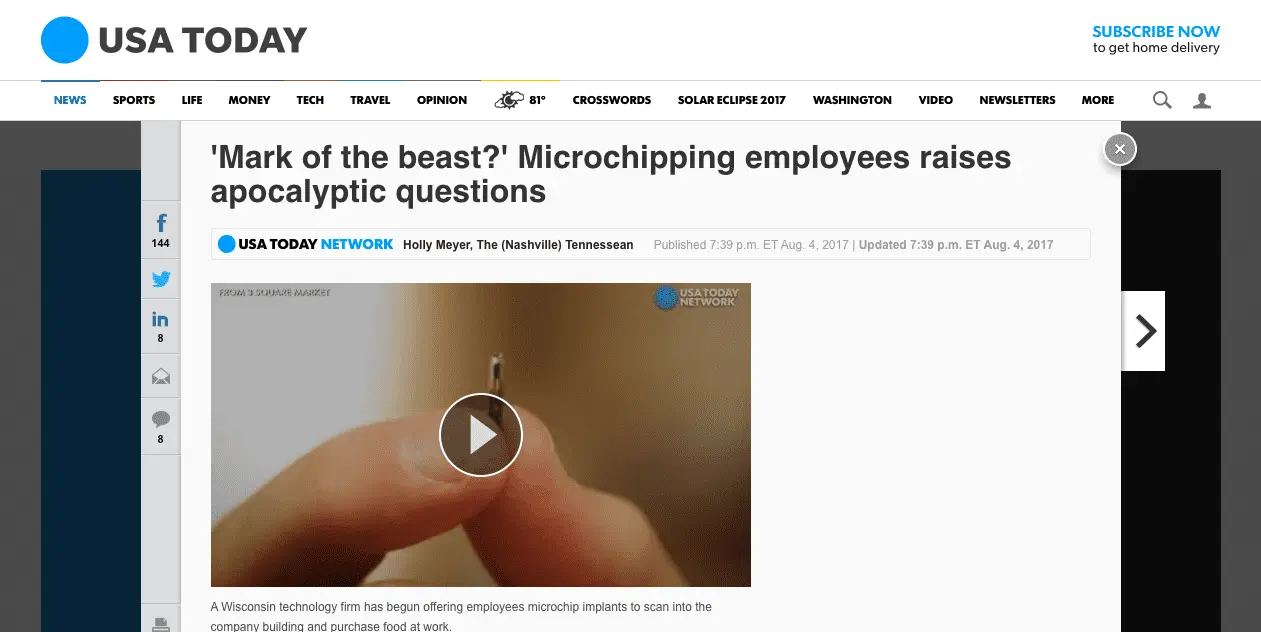Viewport: 1261px width, 632px height.
Task: Open weather showing 81°
Action: coord(521,100)
